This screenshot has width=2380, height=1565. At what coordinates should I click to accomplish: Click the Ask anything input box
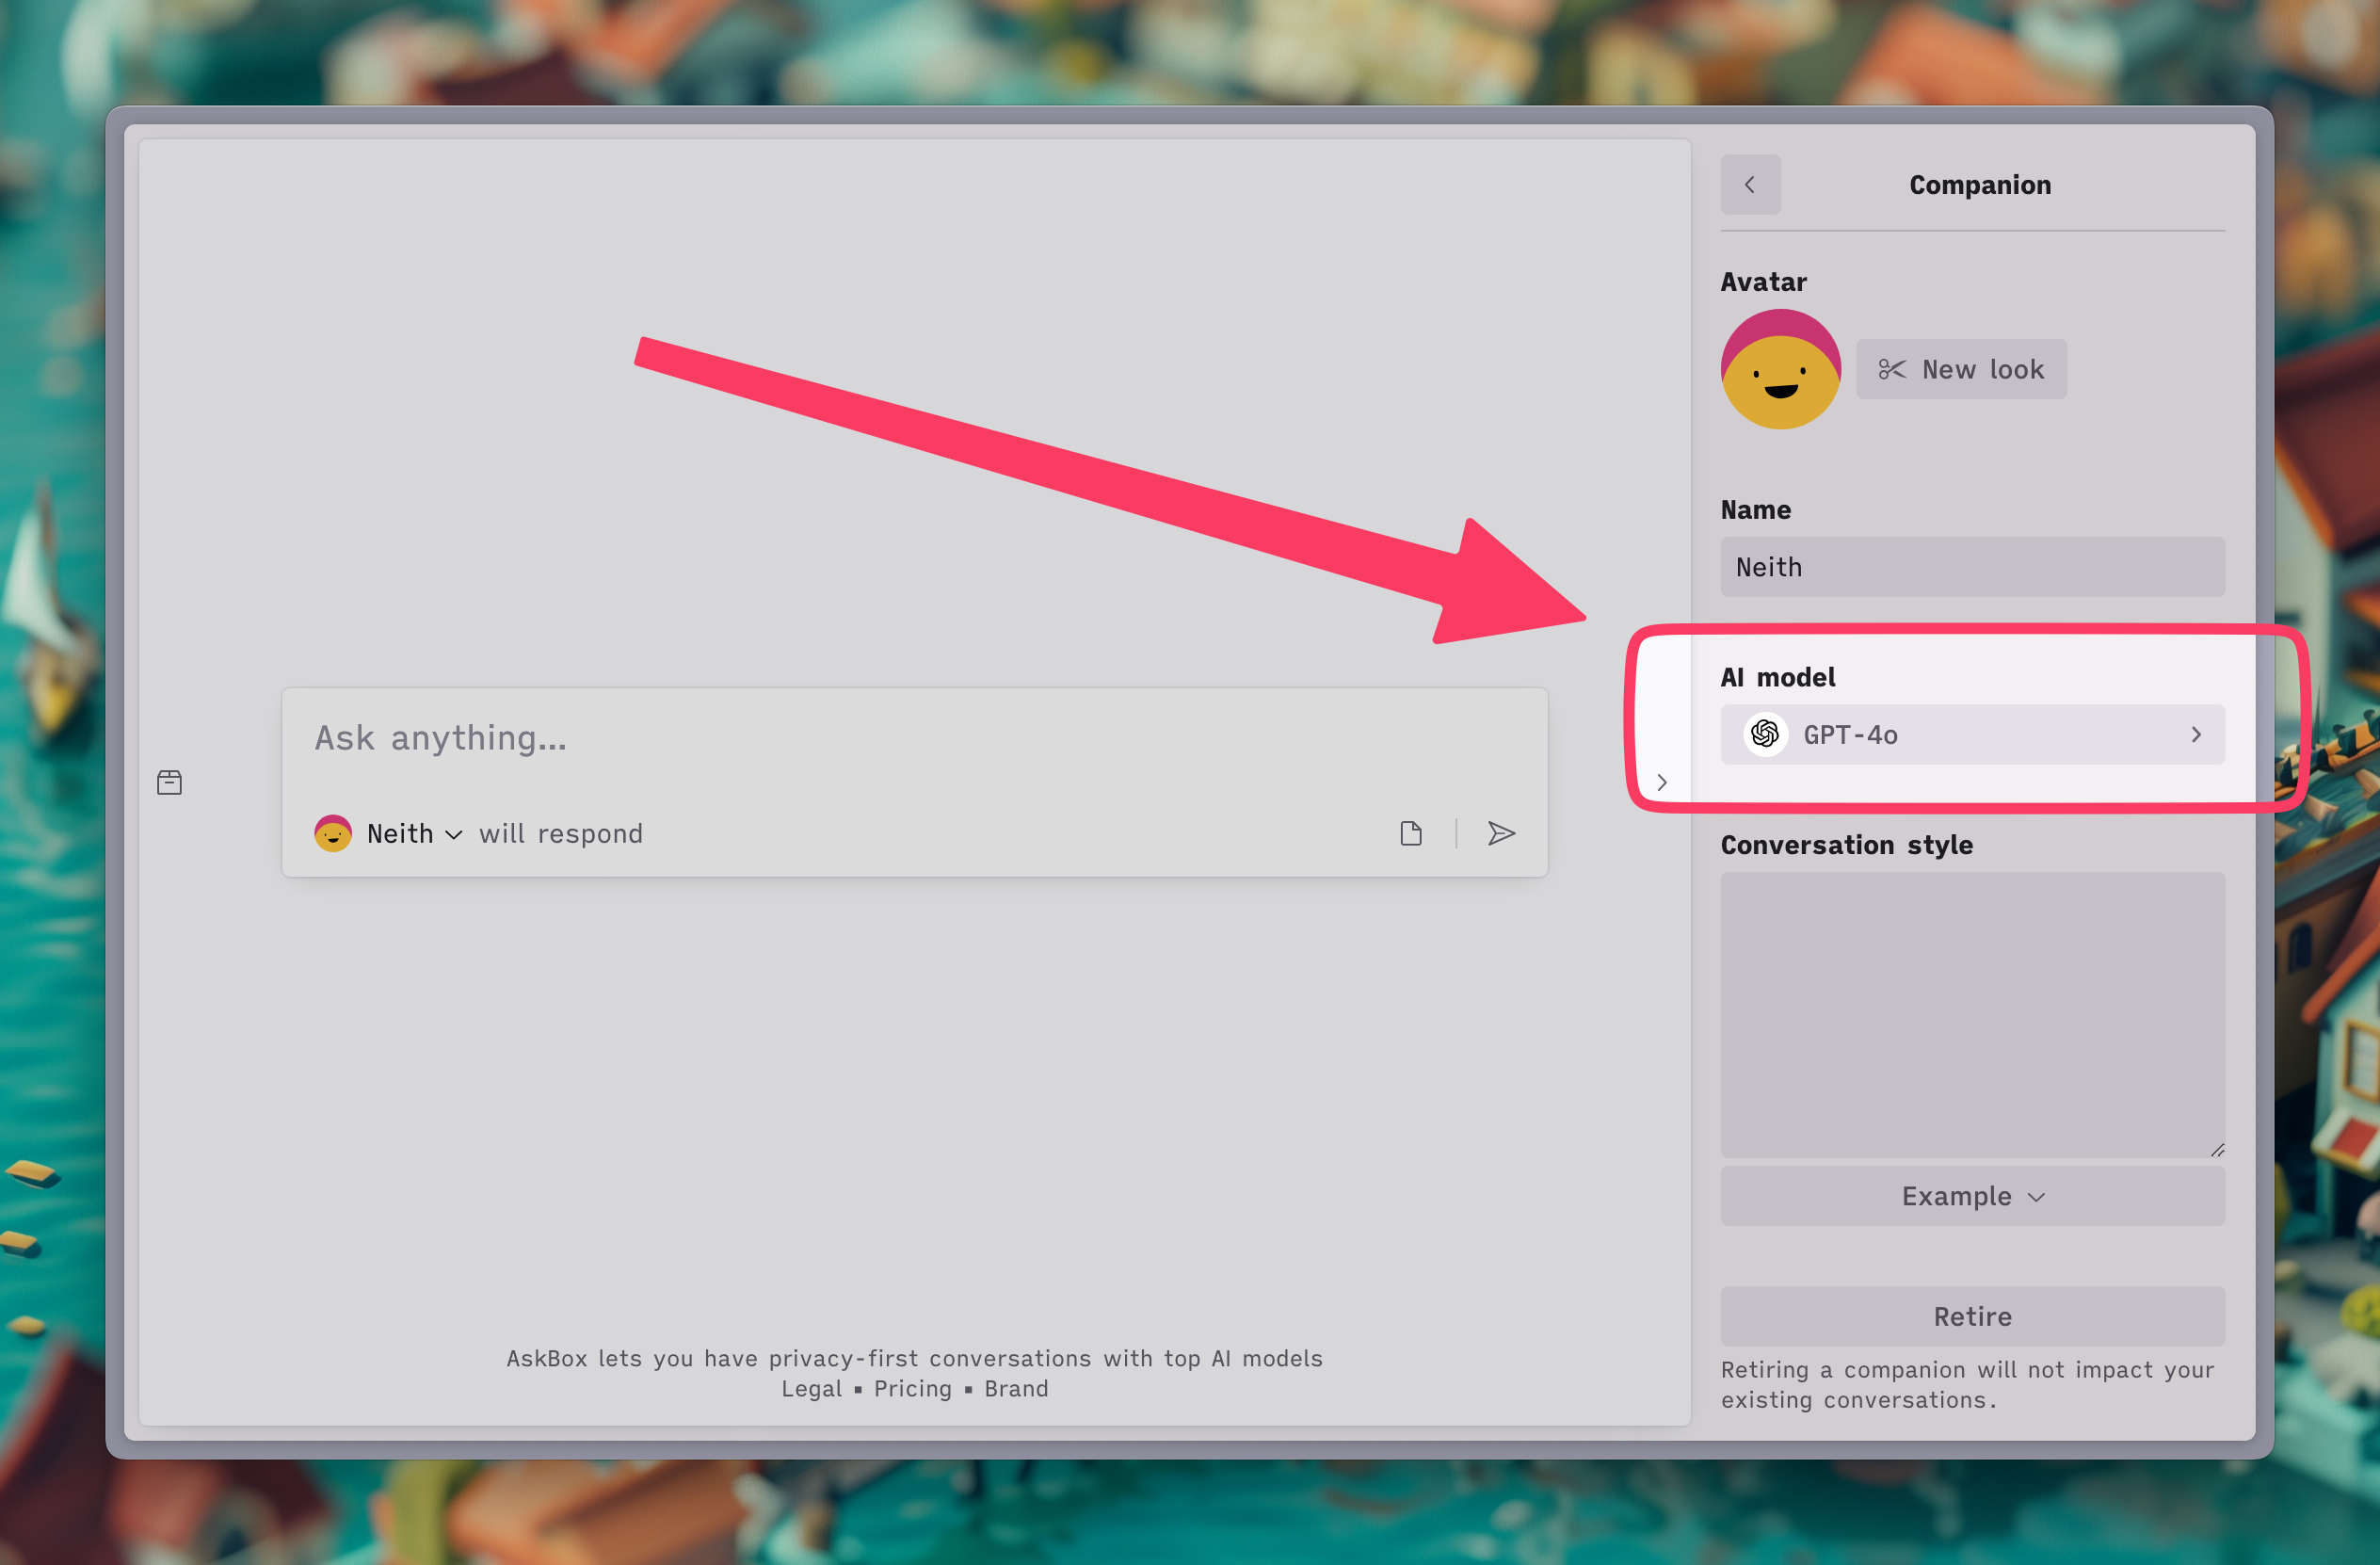[x=914, y=739]
